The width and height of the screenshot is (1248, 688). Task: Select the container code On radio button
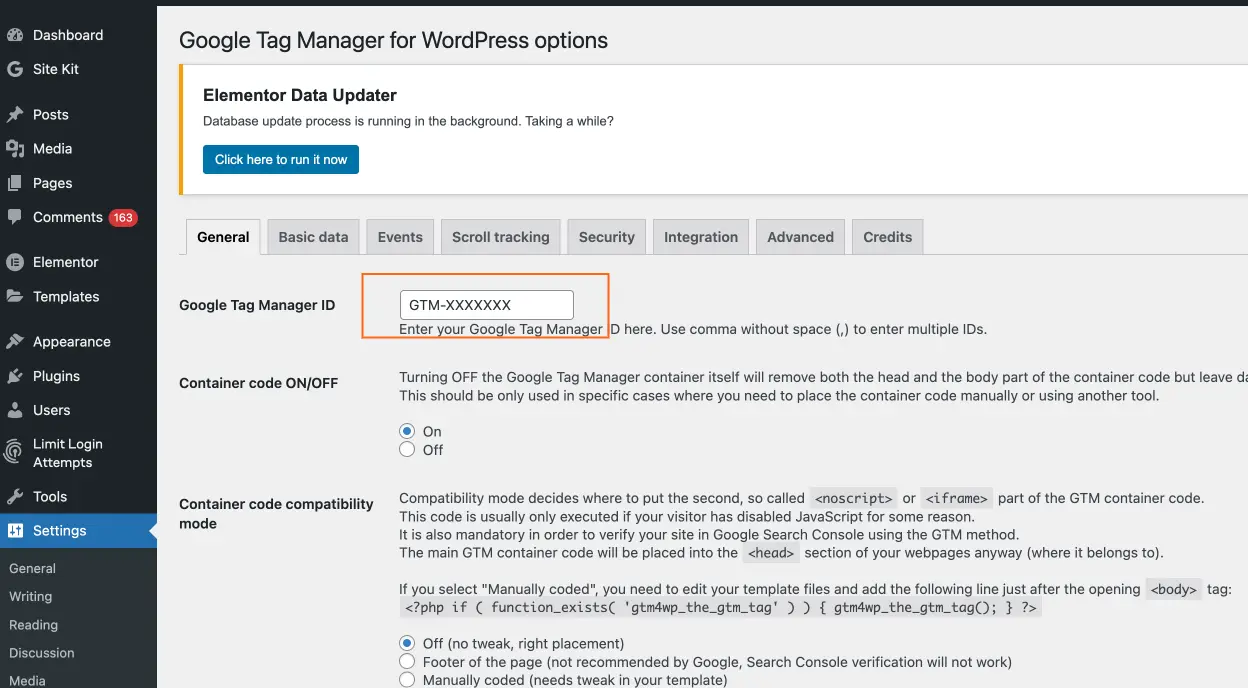[407, 431]
